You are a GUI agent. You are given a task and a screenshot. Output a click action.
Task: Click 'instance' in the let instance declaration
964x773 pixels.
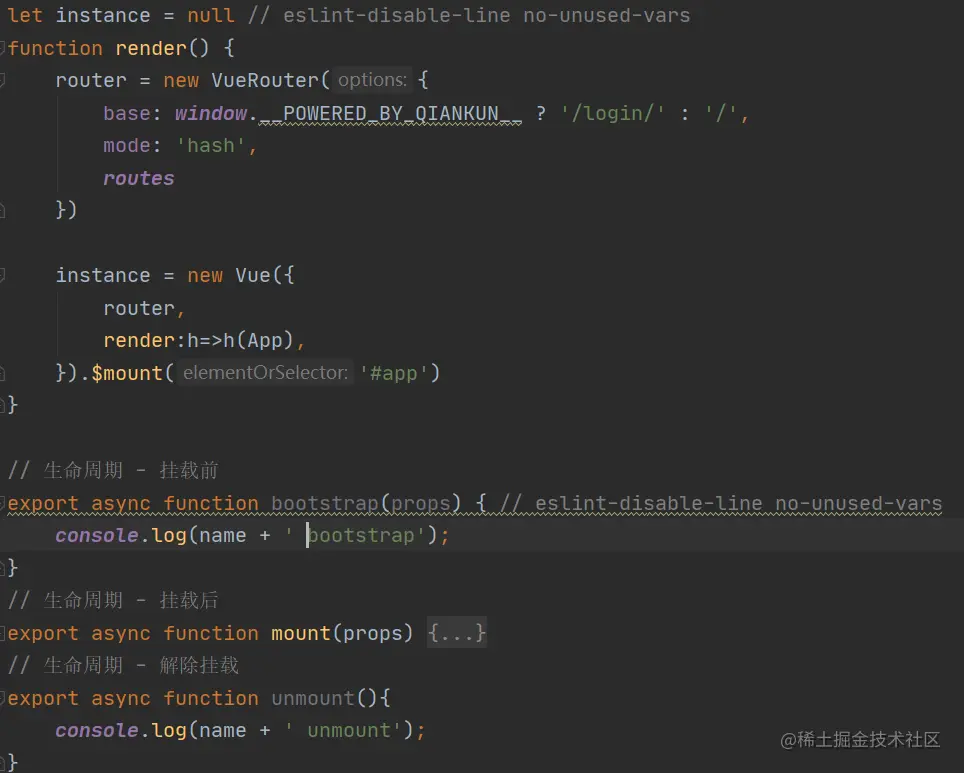103,15
